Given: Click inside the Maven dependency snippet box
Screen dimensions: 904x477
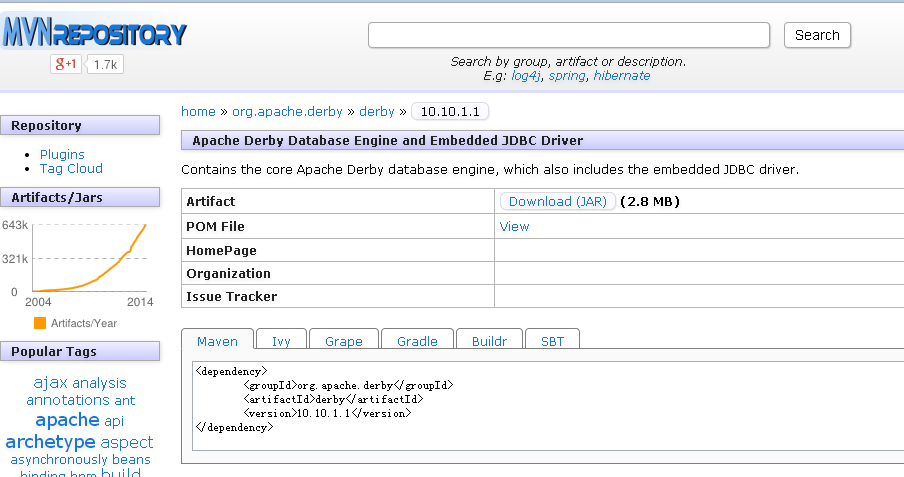Looking at the screenshot, I should (548, 406).
